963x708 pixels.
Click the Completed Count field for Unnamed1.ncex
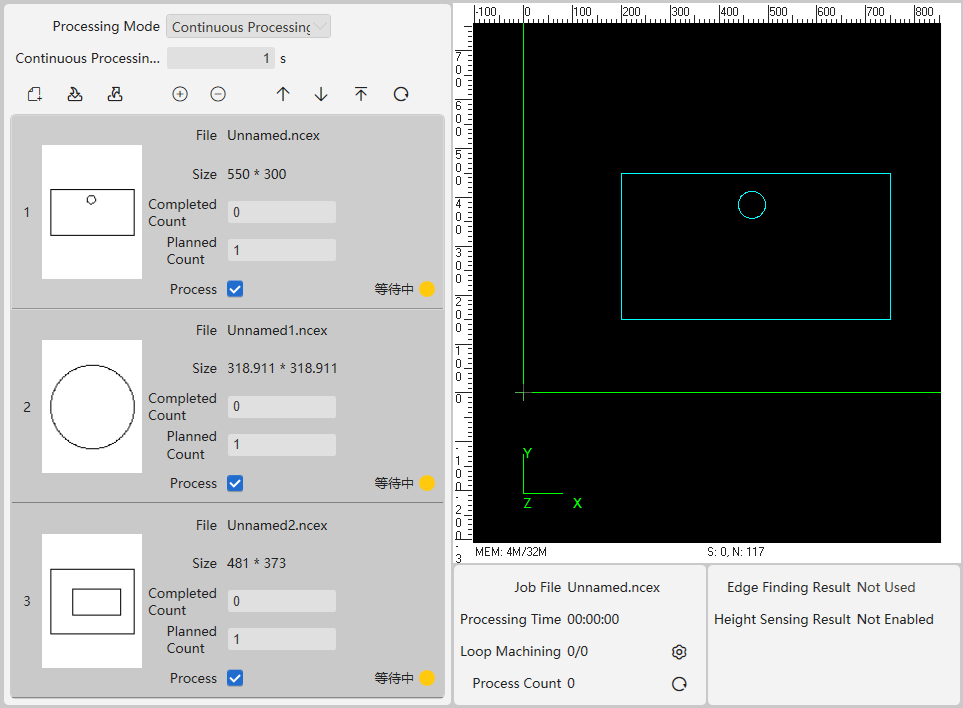(282, 407)
